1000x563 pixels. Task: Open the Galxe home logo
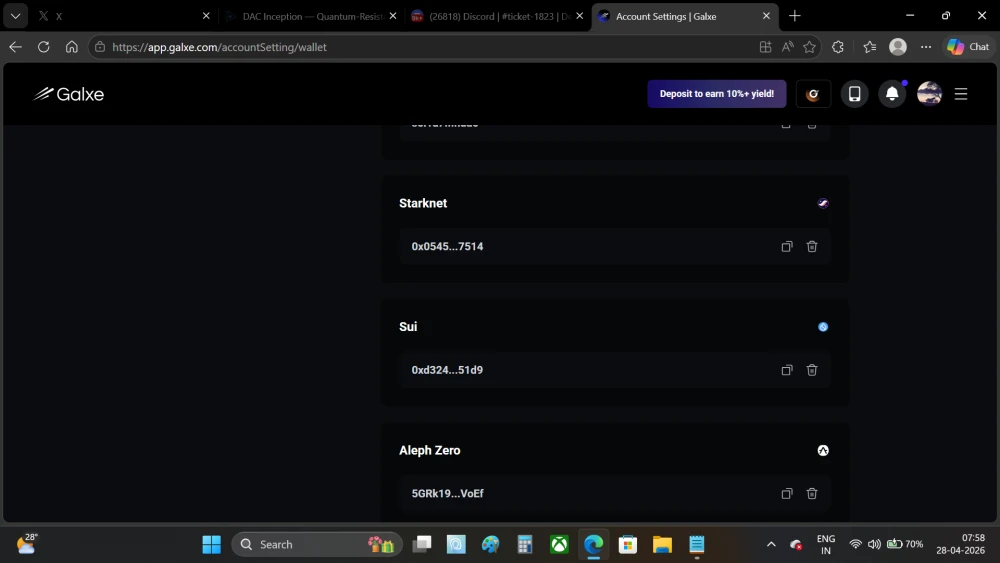pos(69,94)
